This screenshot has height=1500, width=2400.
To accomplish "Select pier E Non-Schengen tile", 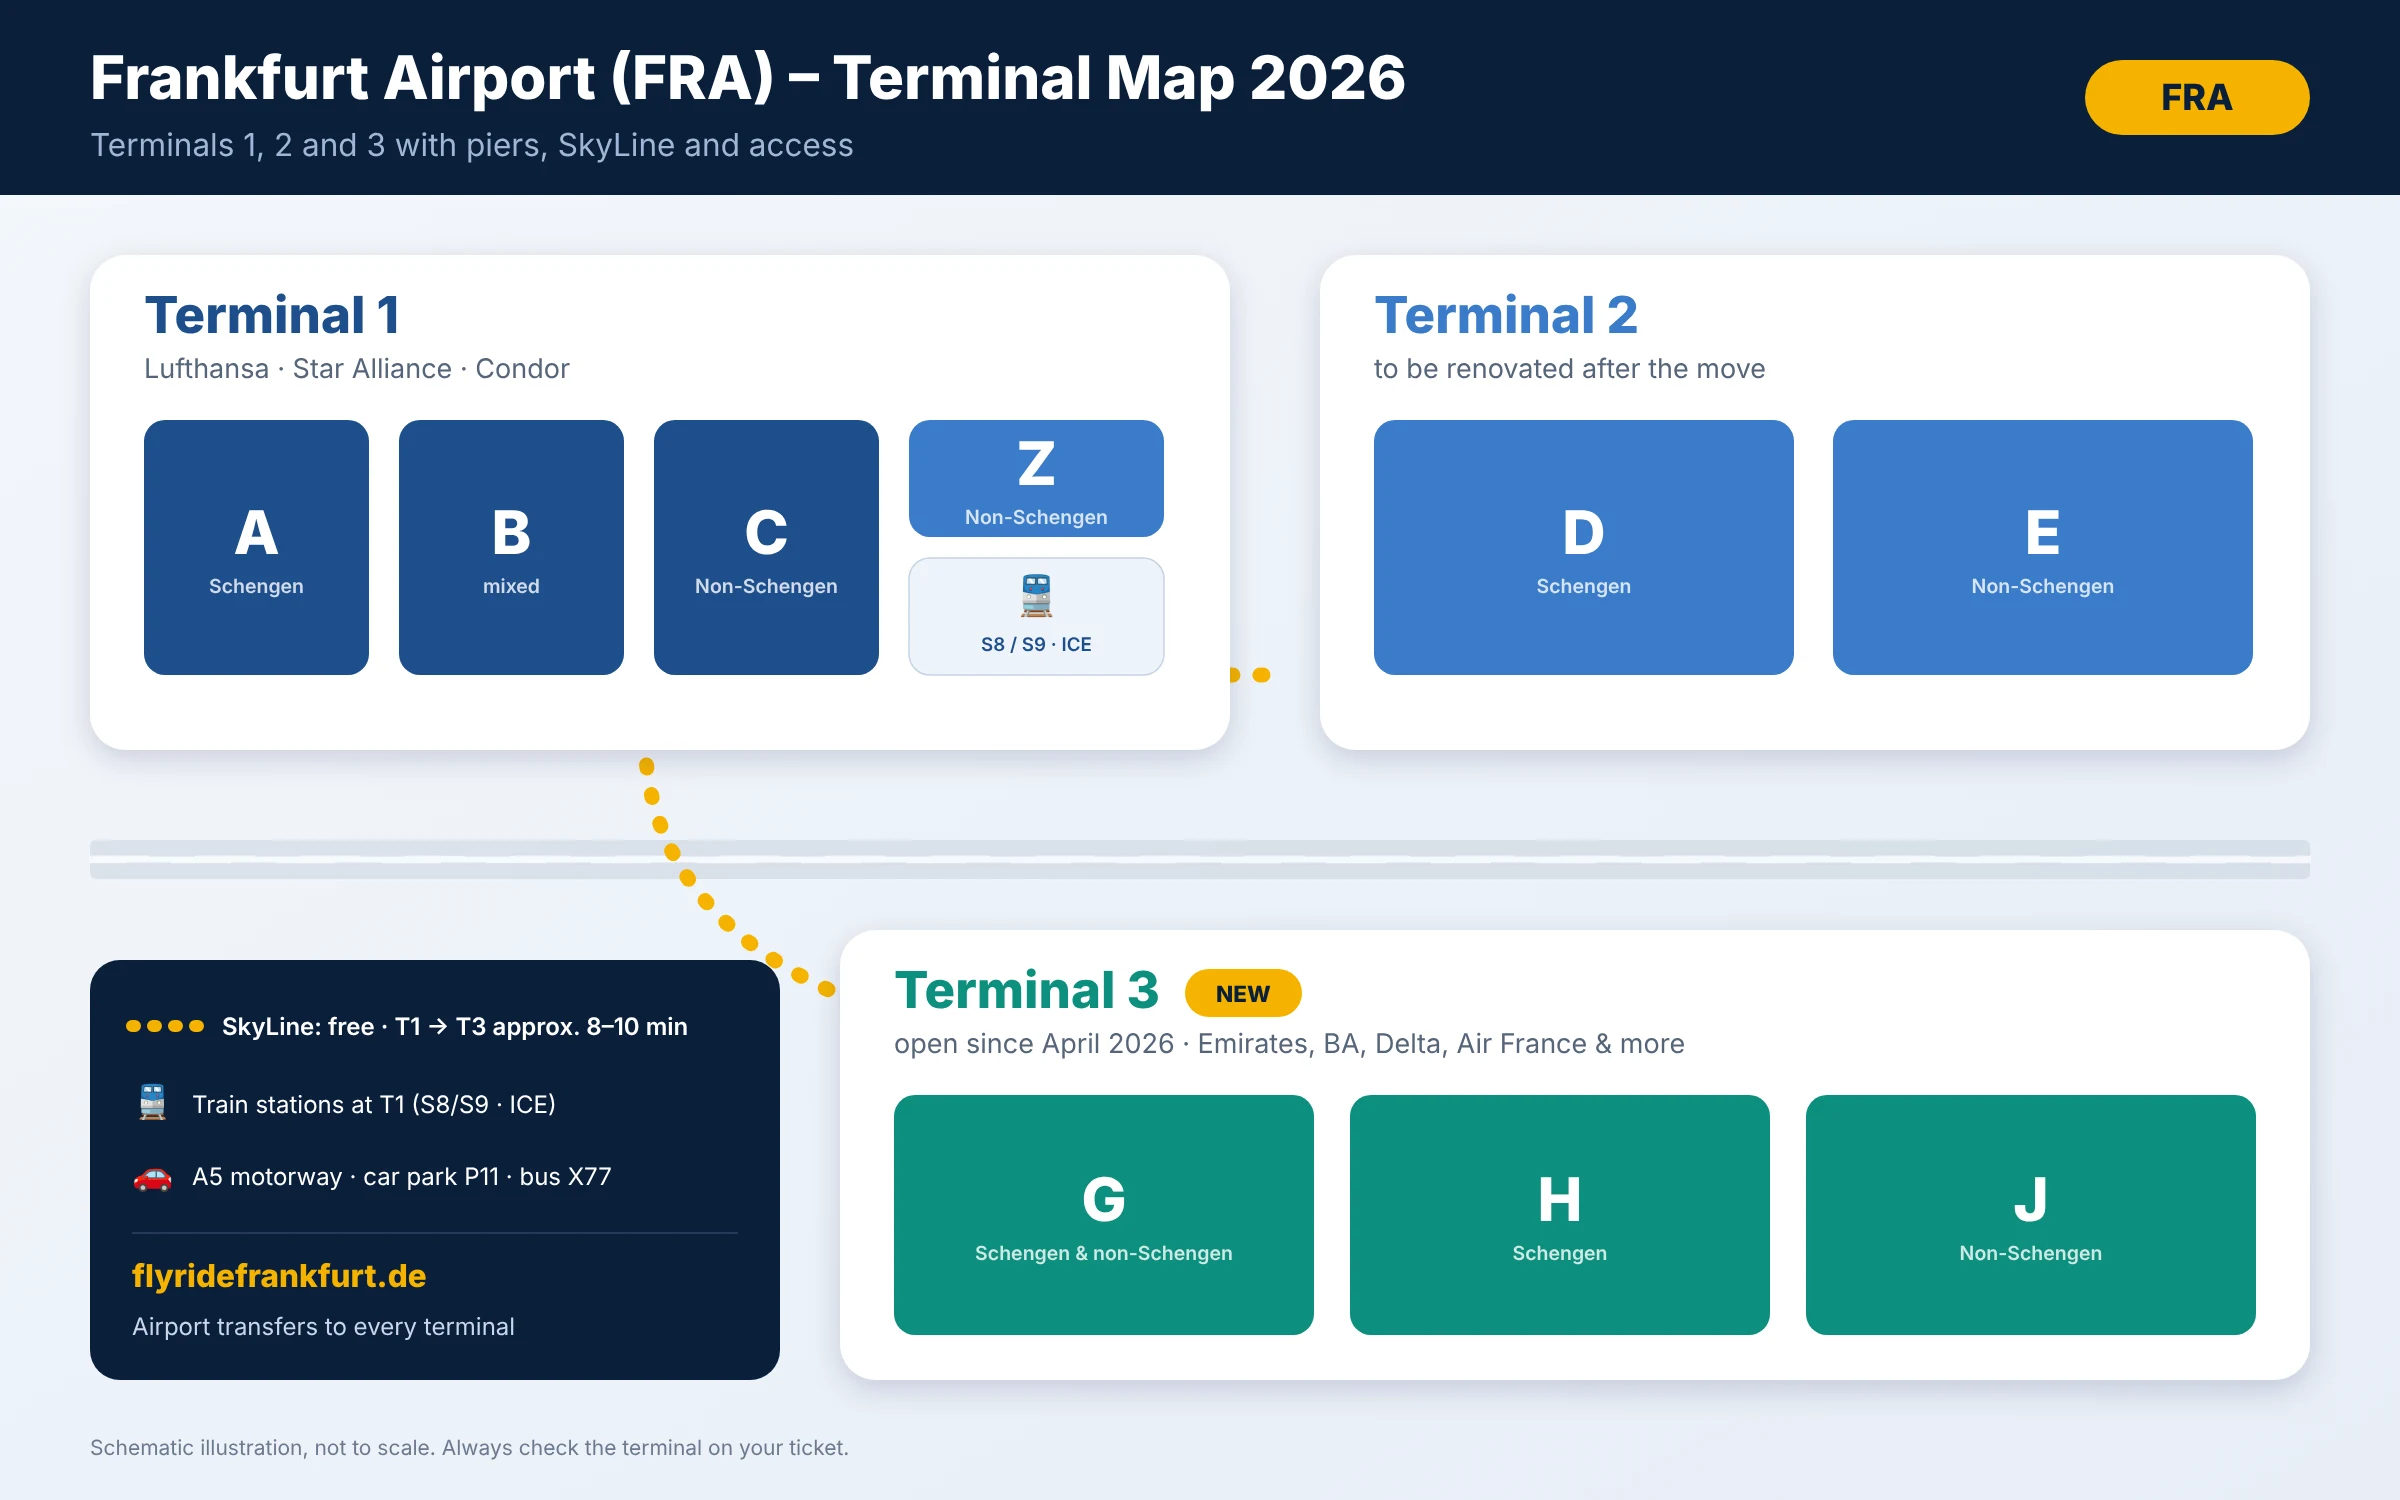I will pyautogui.click(x=2043, y=547).
